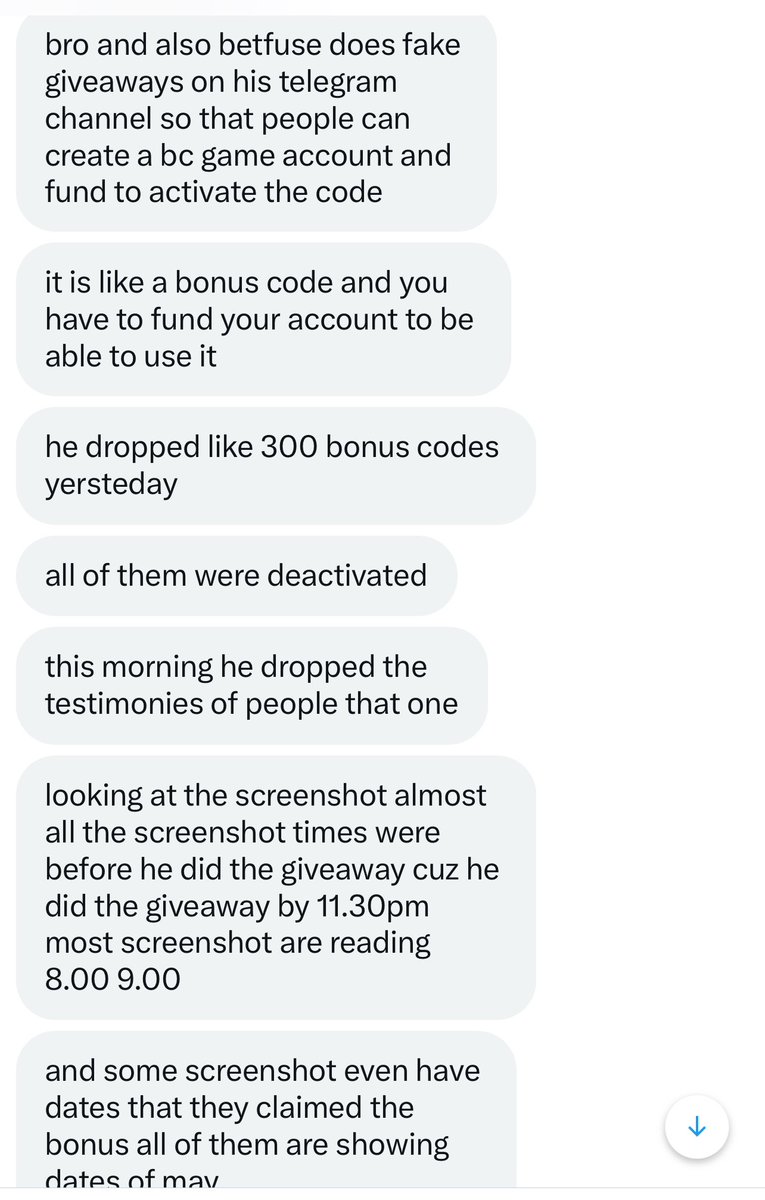Click the number '300' in the message
765x1200 pixels.
[x=289, y=447]
